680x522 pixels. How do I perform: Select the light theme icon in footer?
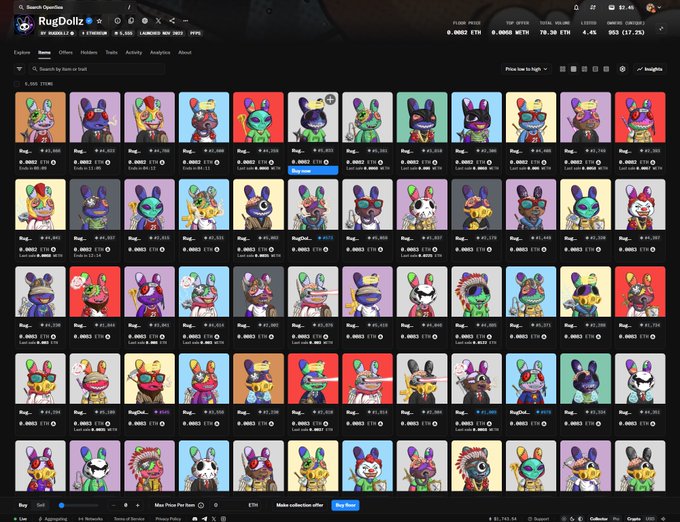pyautogui.click(x=565, y=519)
